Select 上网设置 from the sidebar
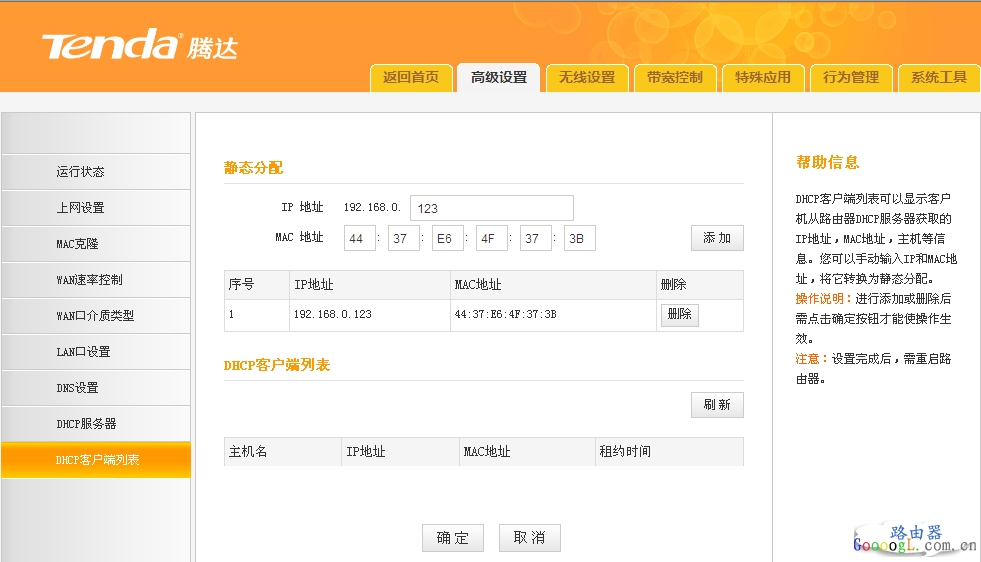The image size is (981, 562). point(81,208)
